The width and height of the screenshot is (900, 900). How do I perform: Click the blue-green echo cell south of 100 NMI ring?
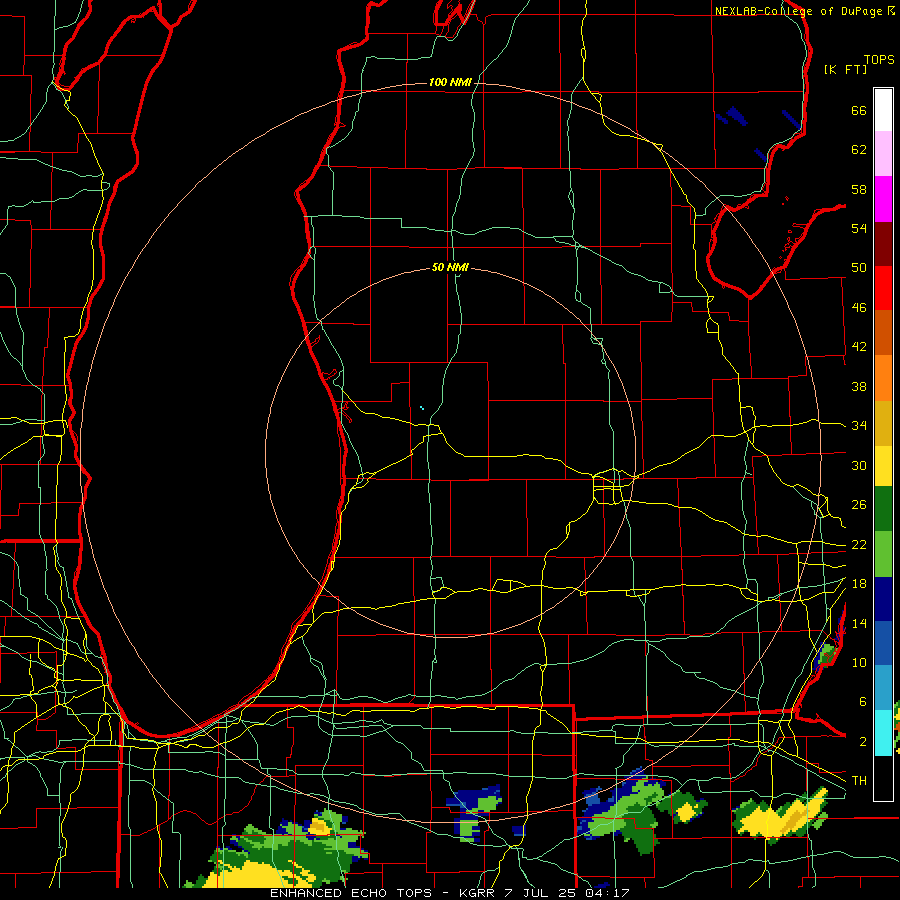474,812
